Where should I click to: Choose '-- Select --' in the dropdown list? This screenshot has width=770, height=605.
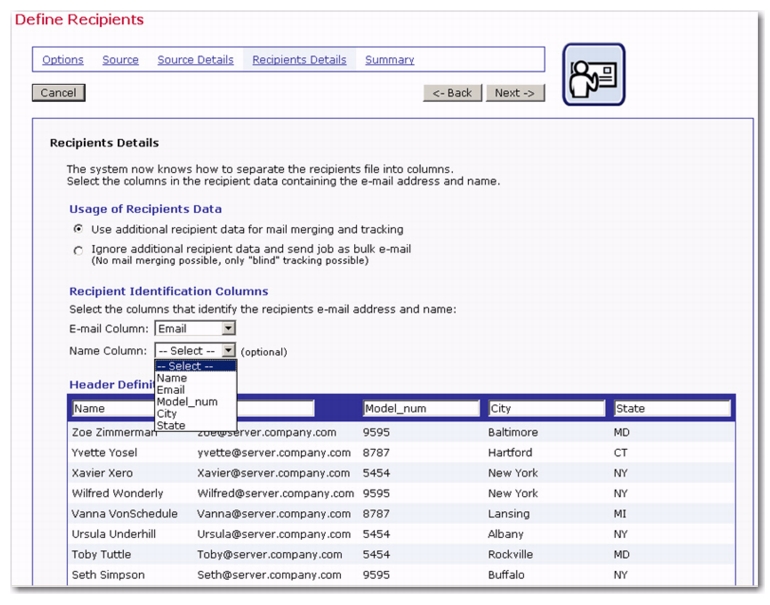pos(195,366)
